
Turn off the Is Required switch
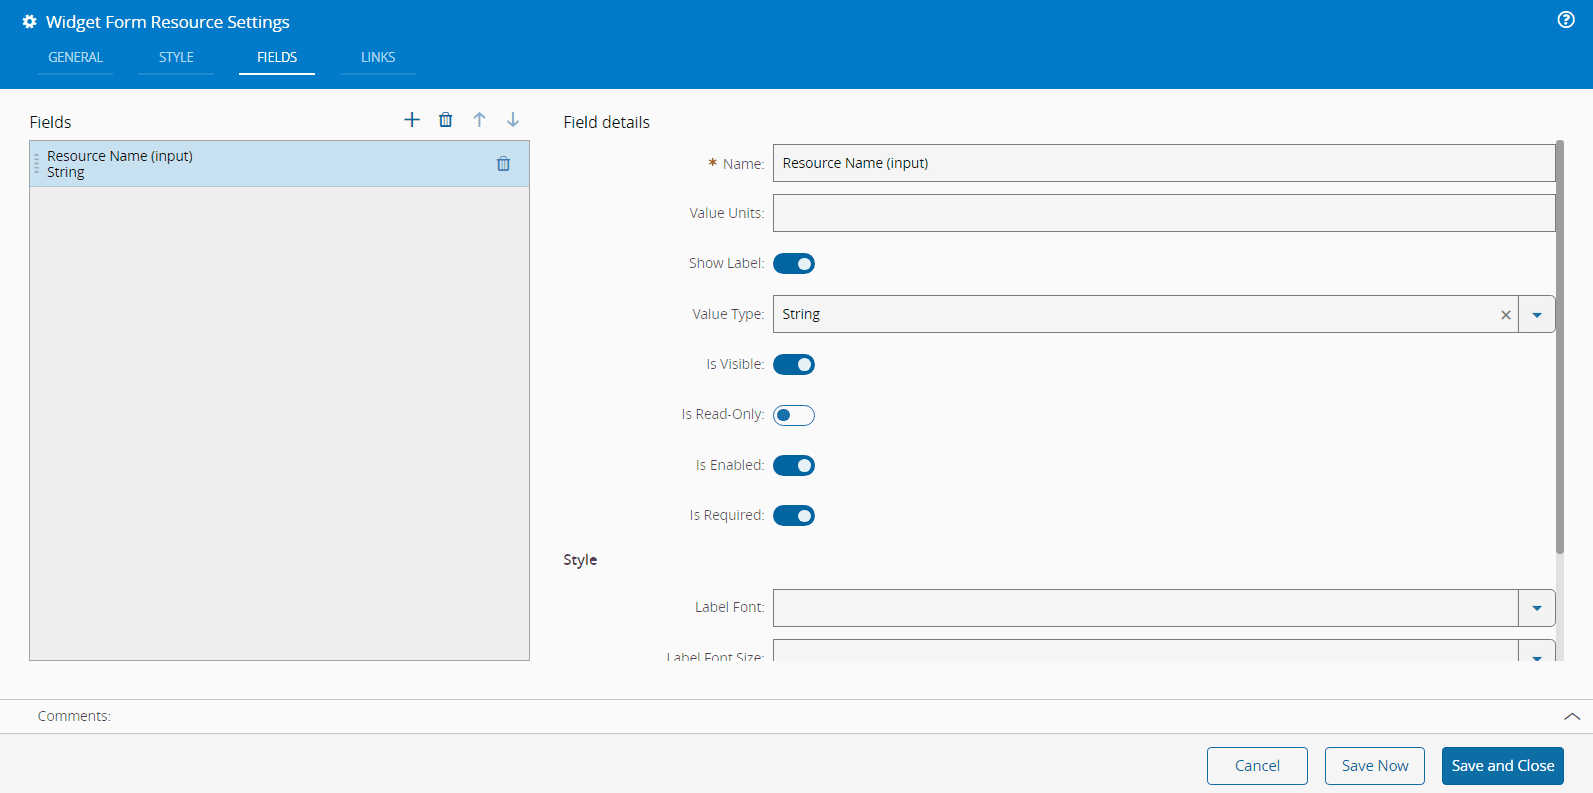794,516
